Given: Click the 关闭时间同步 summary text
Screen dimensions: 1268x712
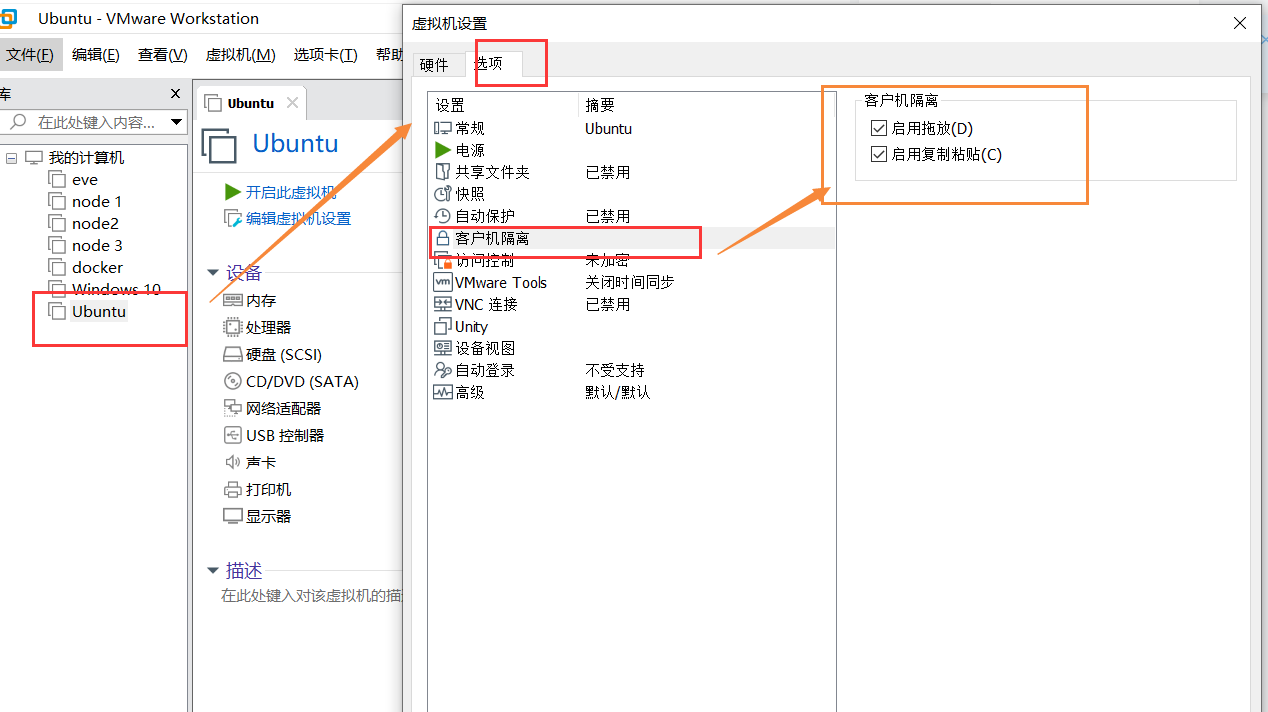Looking at the screenshot, I should click(630, 282).
